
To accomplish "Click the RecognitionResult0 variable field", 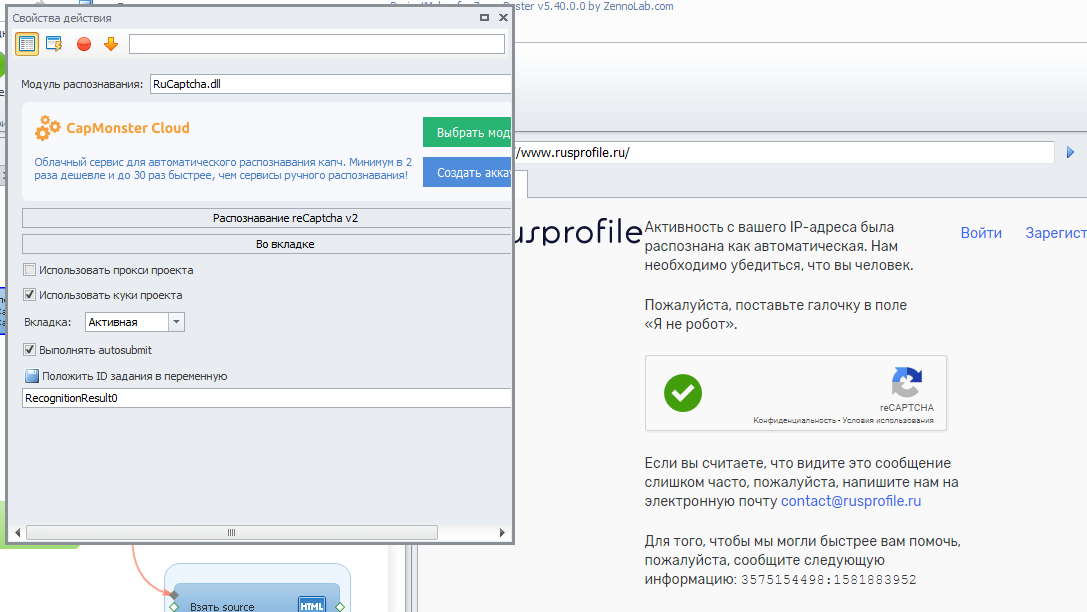I will [267, 398].
